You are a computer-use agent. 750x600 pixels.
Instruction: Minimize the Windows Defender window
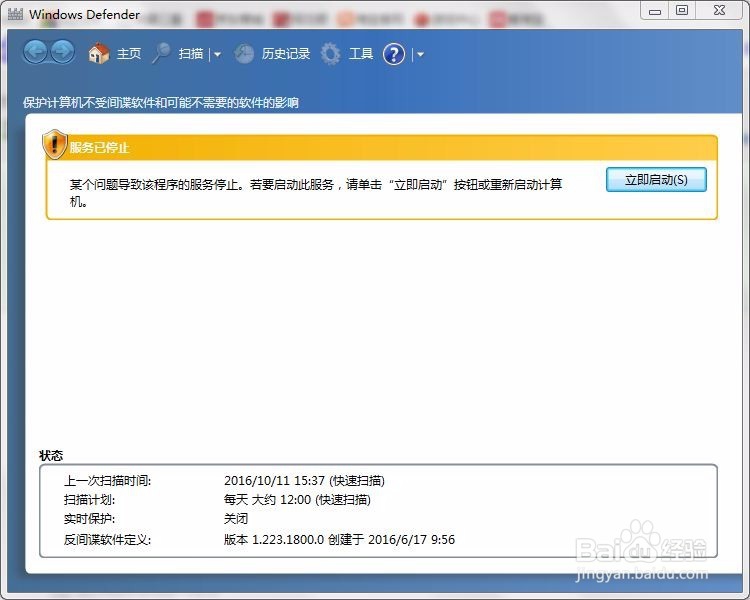click(655, 10)
